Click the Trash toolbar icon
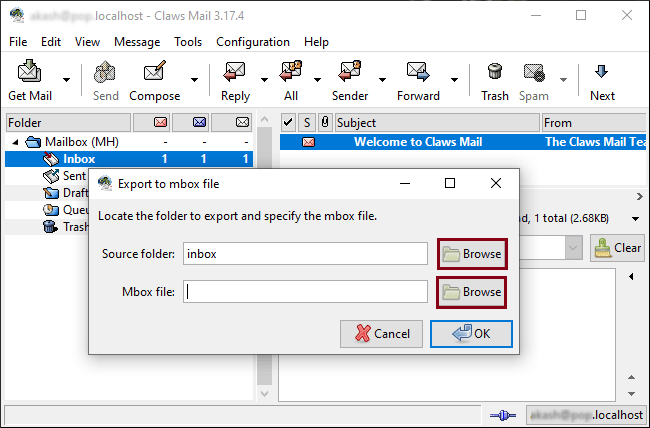This screenshot has width=650, height=428. [495, 81]
